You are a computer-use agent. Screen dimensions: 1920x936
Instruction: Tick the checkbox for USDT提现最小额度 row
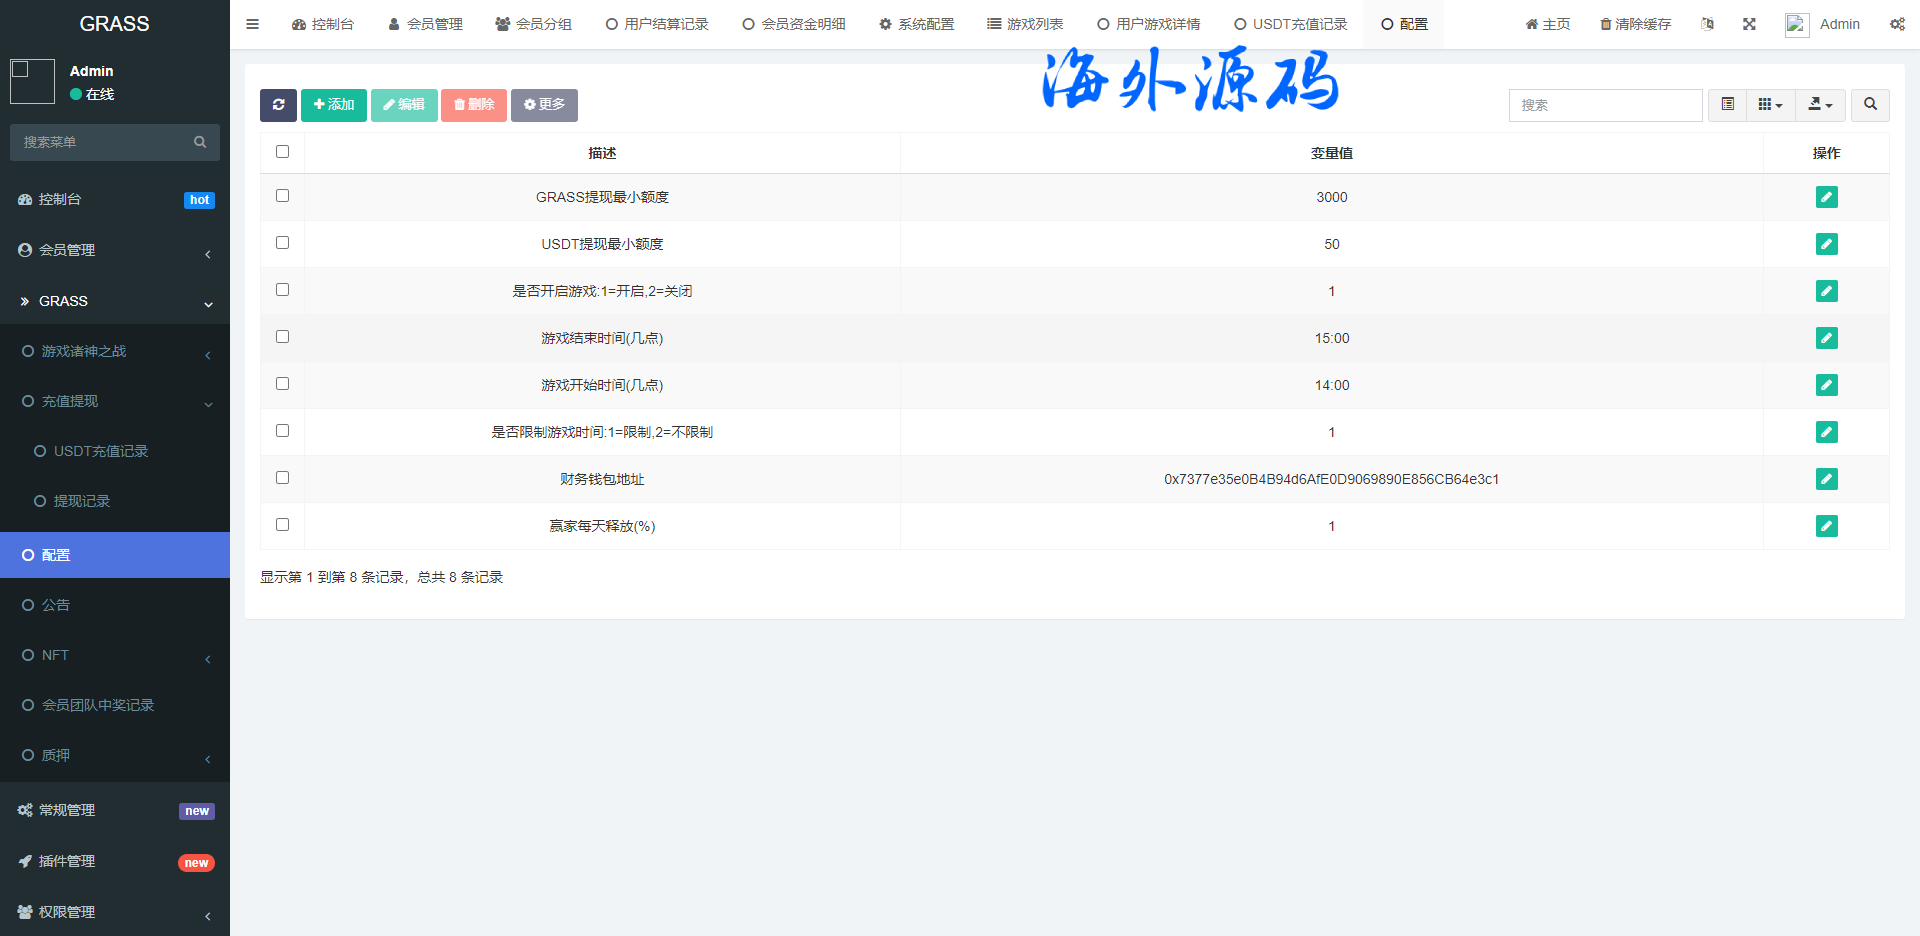click(282, 243)
